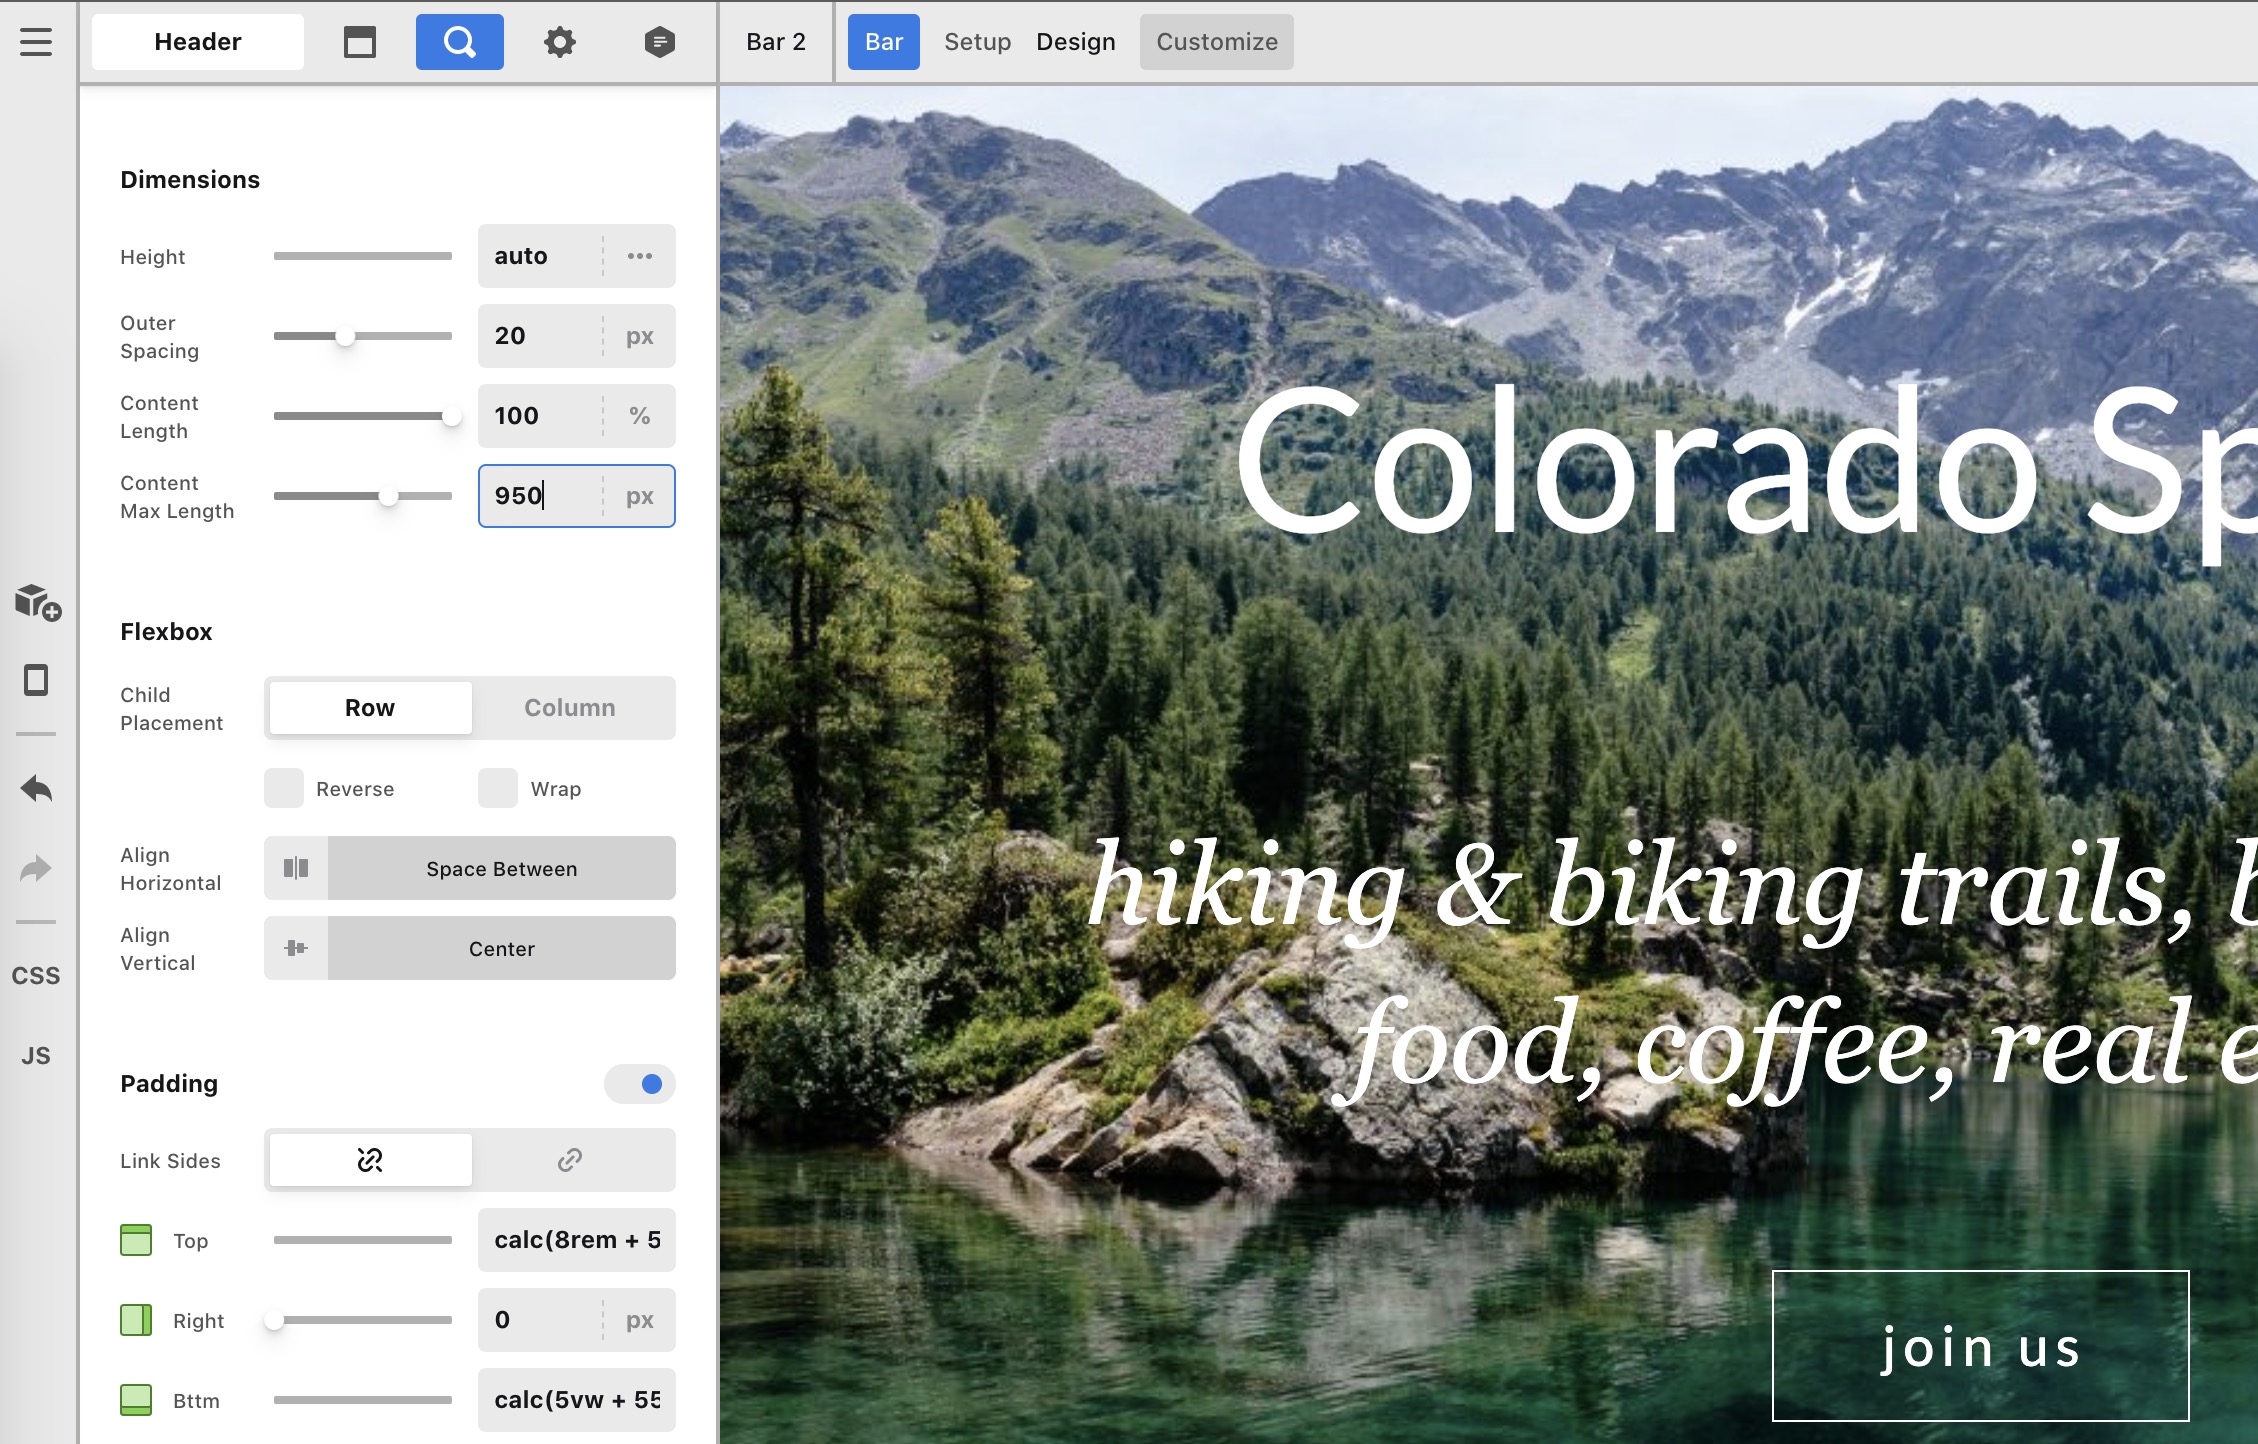This screenshot has height=1444, width=2258.
Task: Open the responsive device preview icon
Action: click(36, 681)
